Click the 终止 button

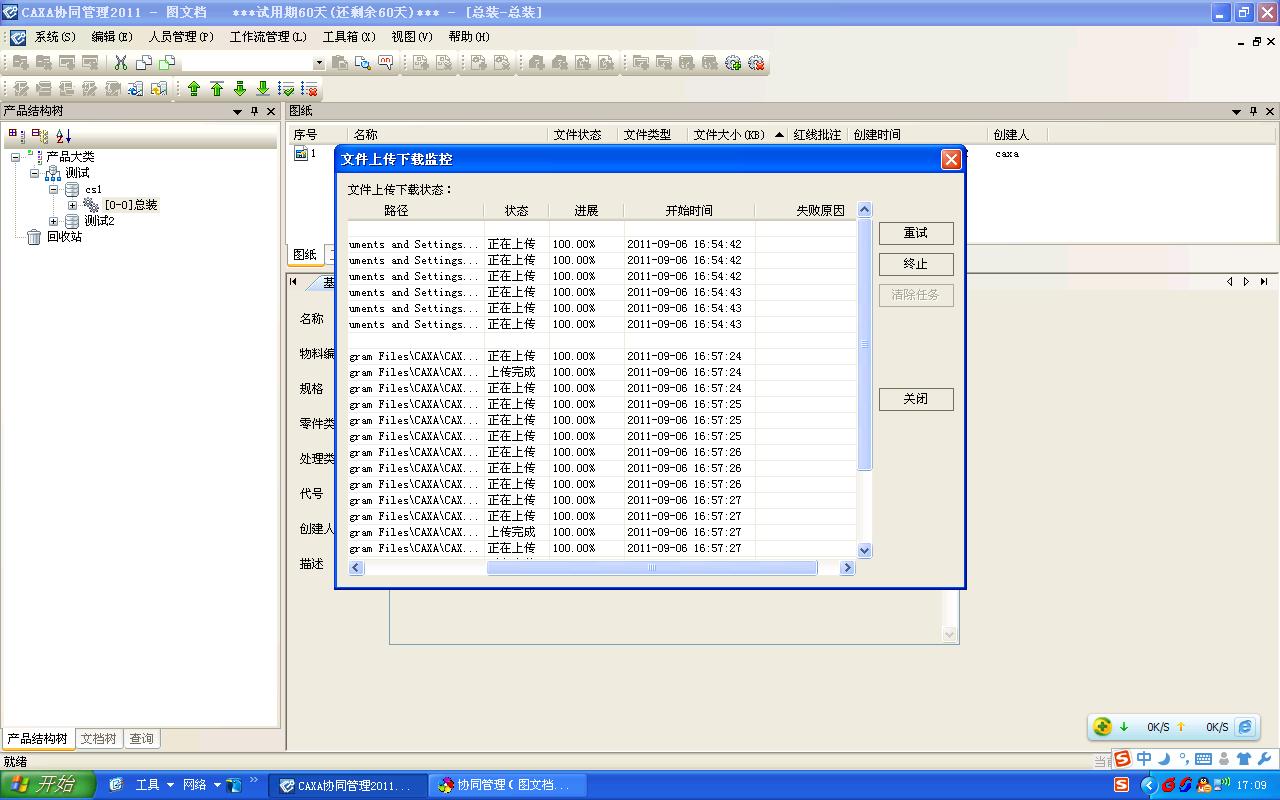pos(916,264)
